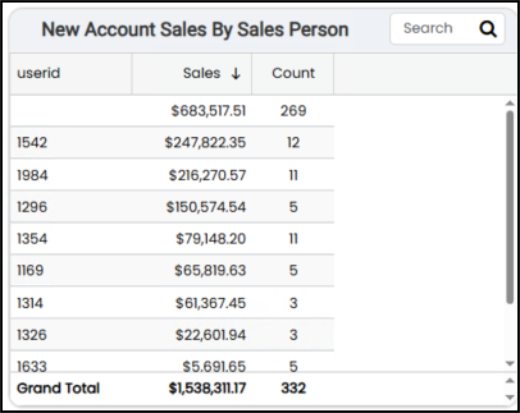520x413 pixels.
Task: Sort by the userid column header
Action: 71,73
